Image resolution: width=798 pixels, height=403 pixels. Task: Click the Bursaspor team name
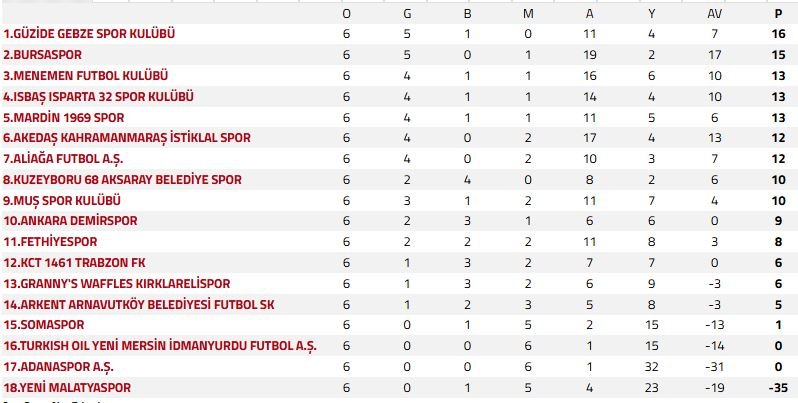pos(42,55)
